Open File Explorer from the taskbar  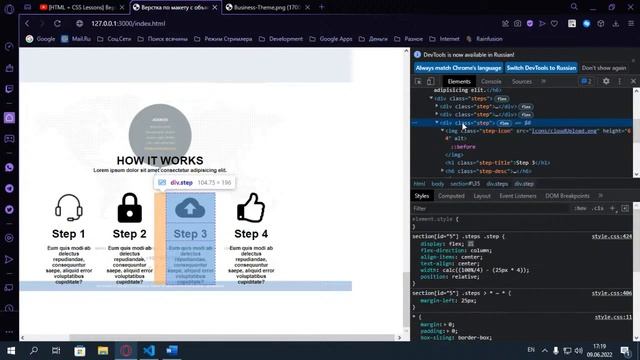103,350
